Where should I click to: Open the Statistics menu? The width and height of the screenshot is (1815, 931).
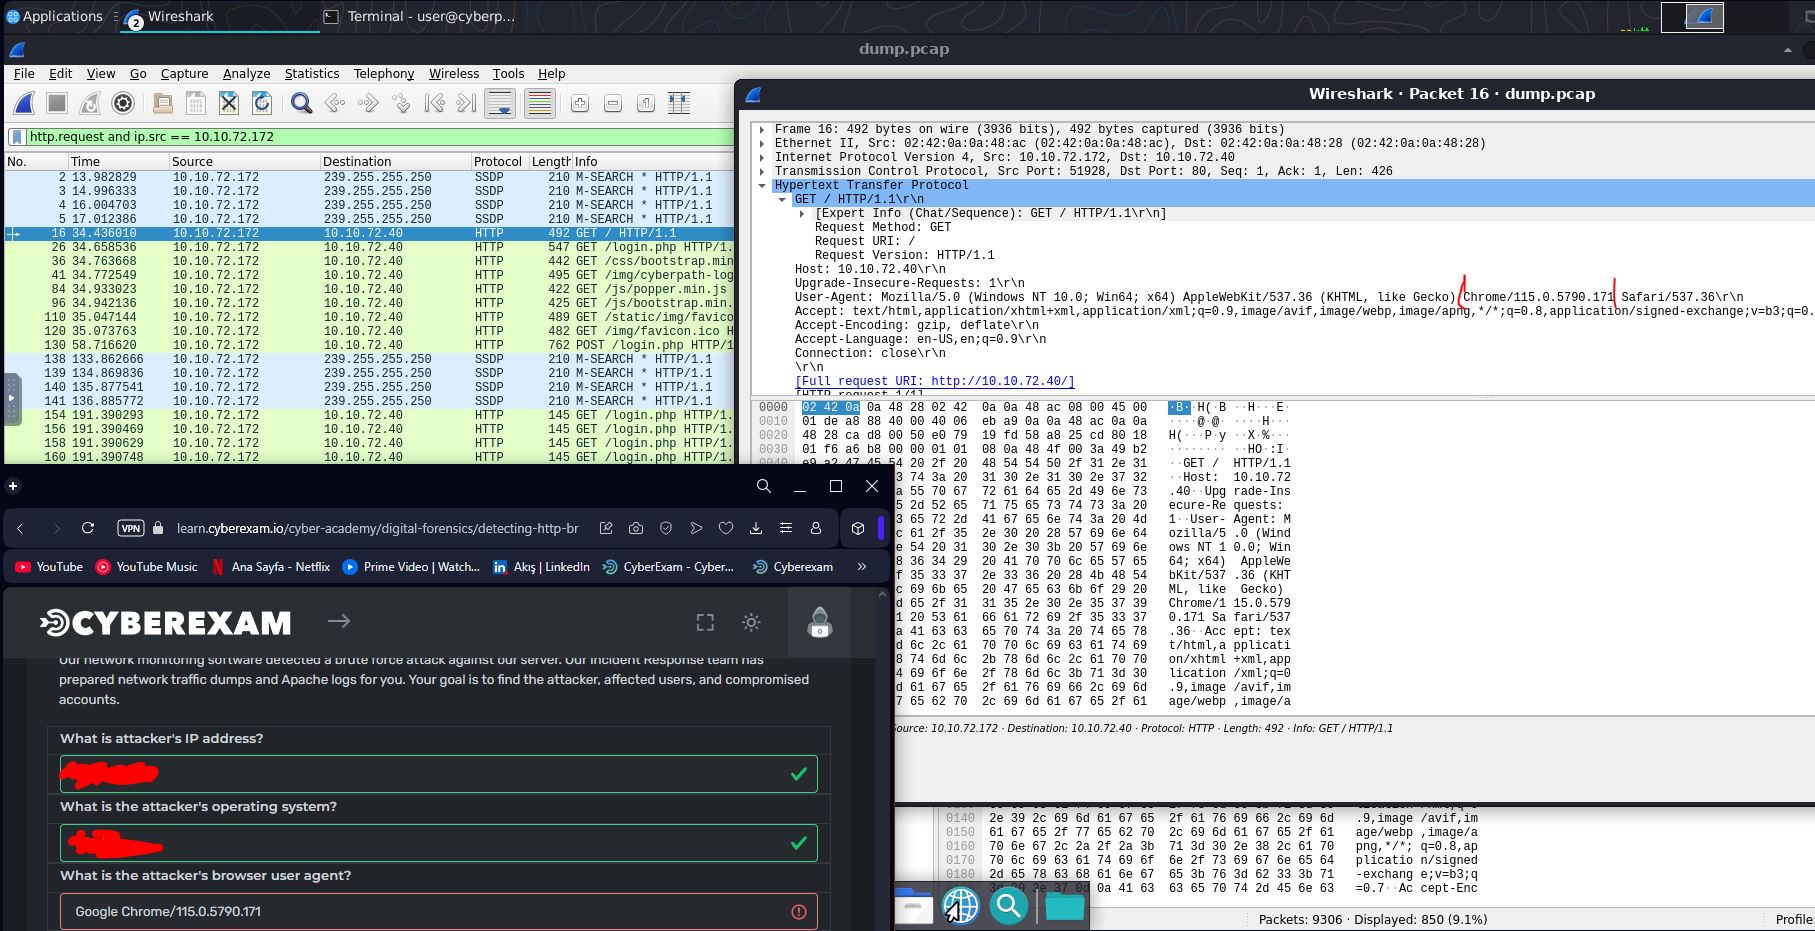312,74
